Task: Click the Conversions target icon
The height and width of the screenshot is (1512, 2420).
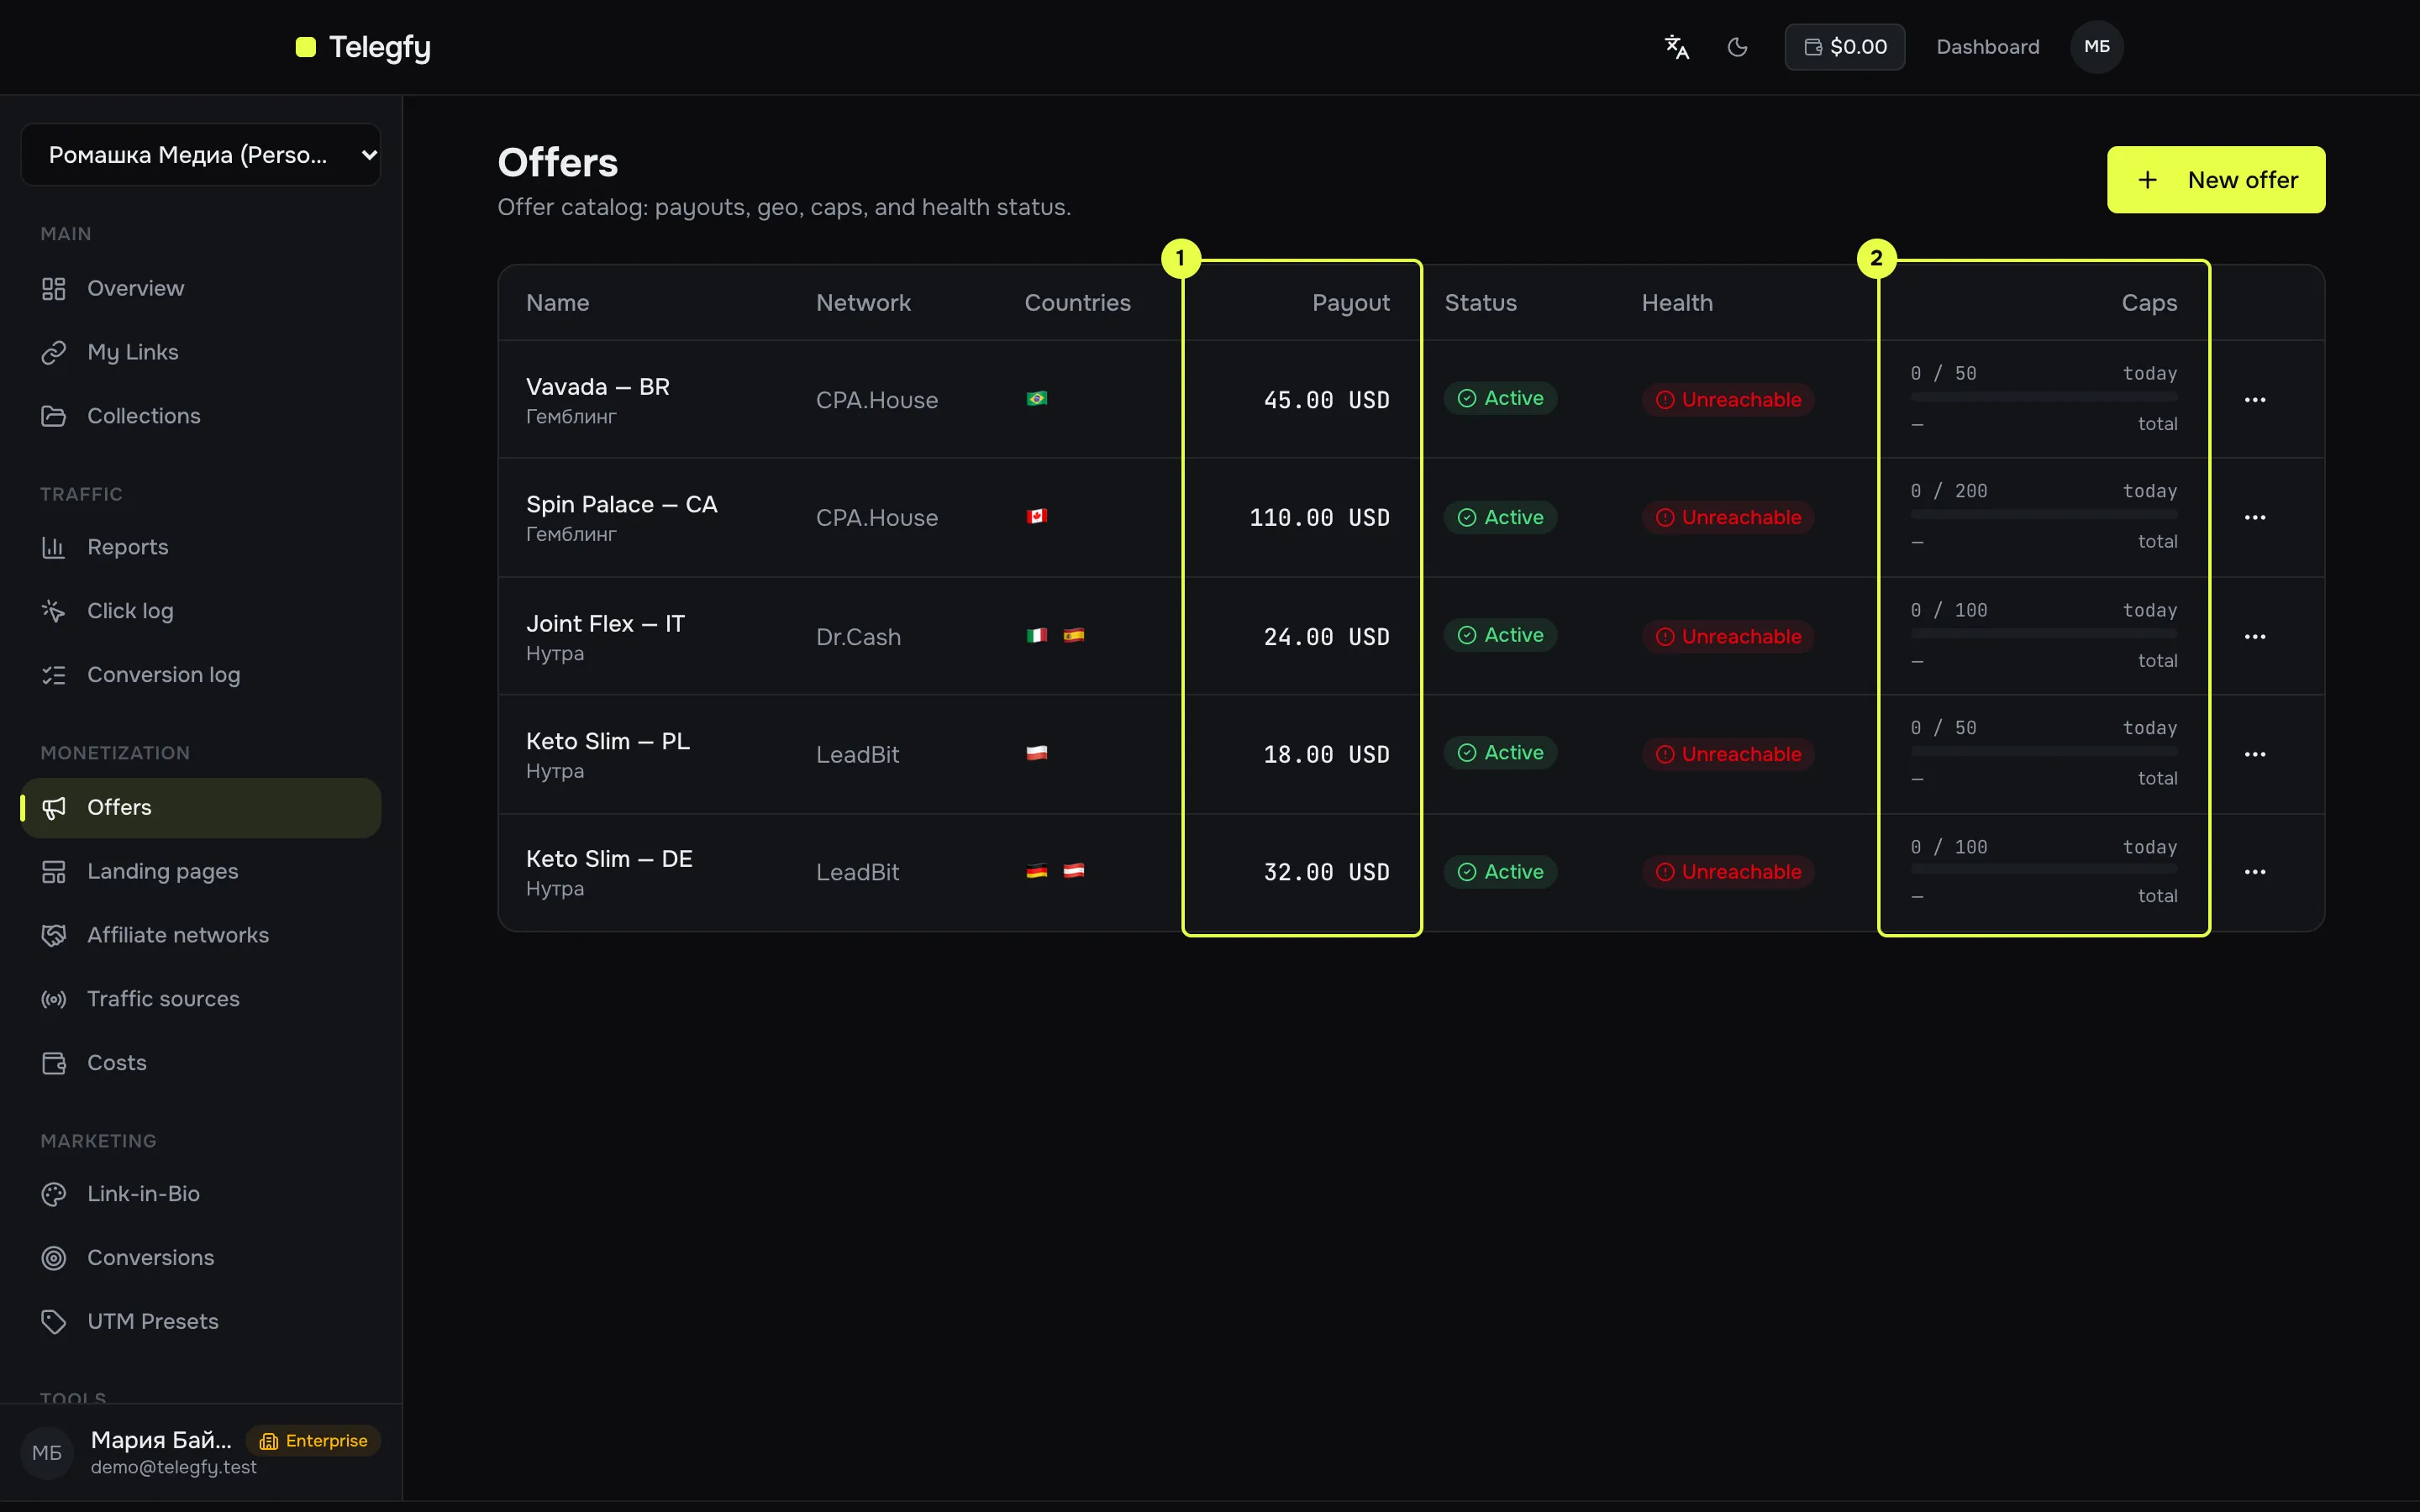Action: (x=54, y=1258)
